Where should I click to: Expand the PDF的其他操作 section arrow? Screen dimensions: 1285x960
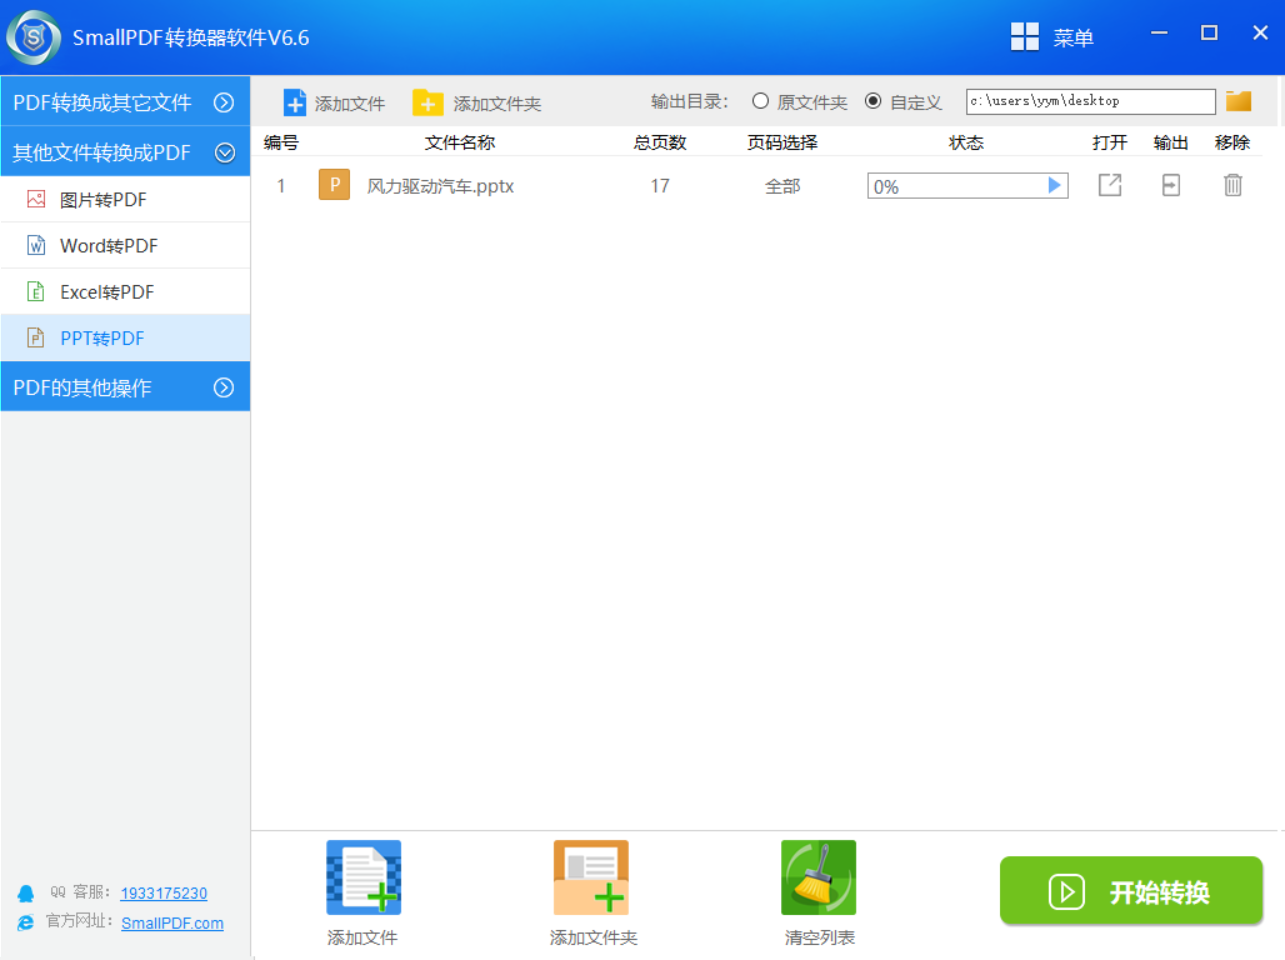[x=224, y=388]
